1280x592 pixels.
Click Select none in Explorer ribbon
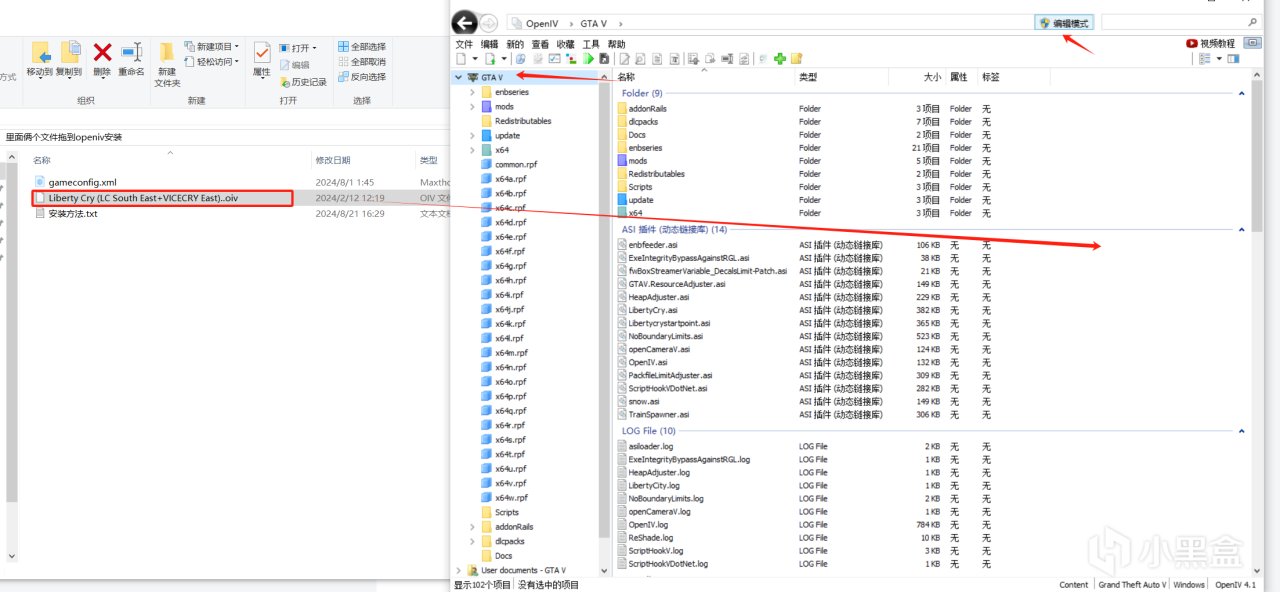pos(362,62)
